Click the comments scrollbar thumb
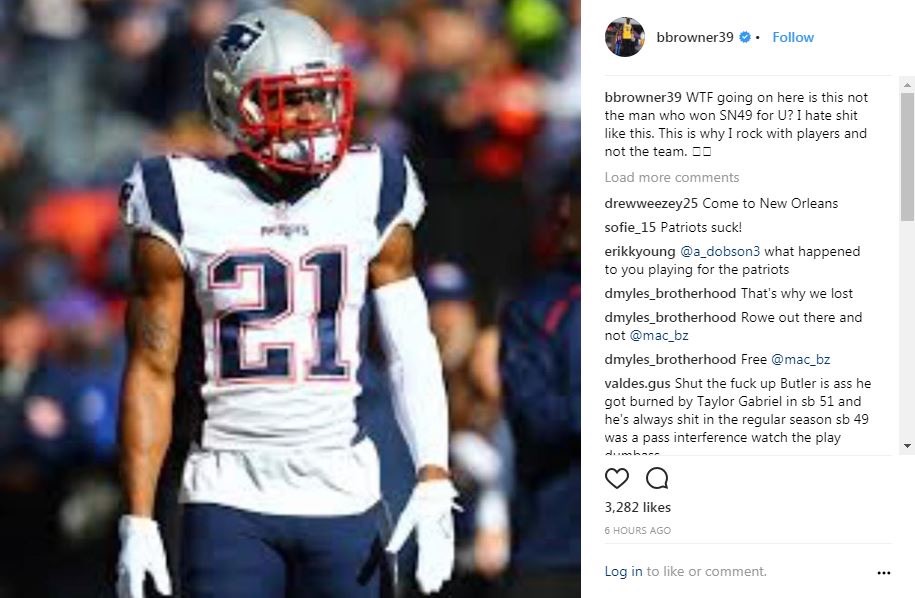Viewport: 915px width, 598px height. tap(907, 156)
